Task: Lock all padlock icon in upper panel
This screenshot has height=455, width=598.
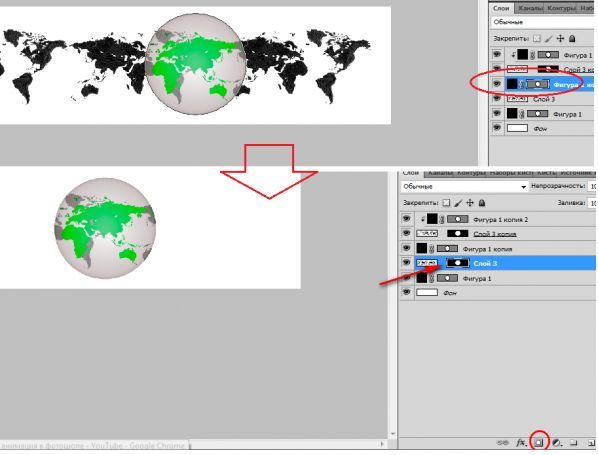Action: [572, 39]
